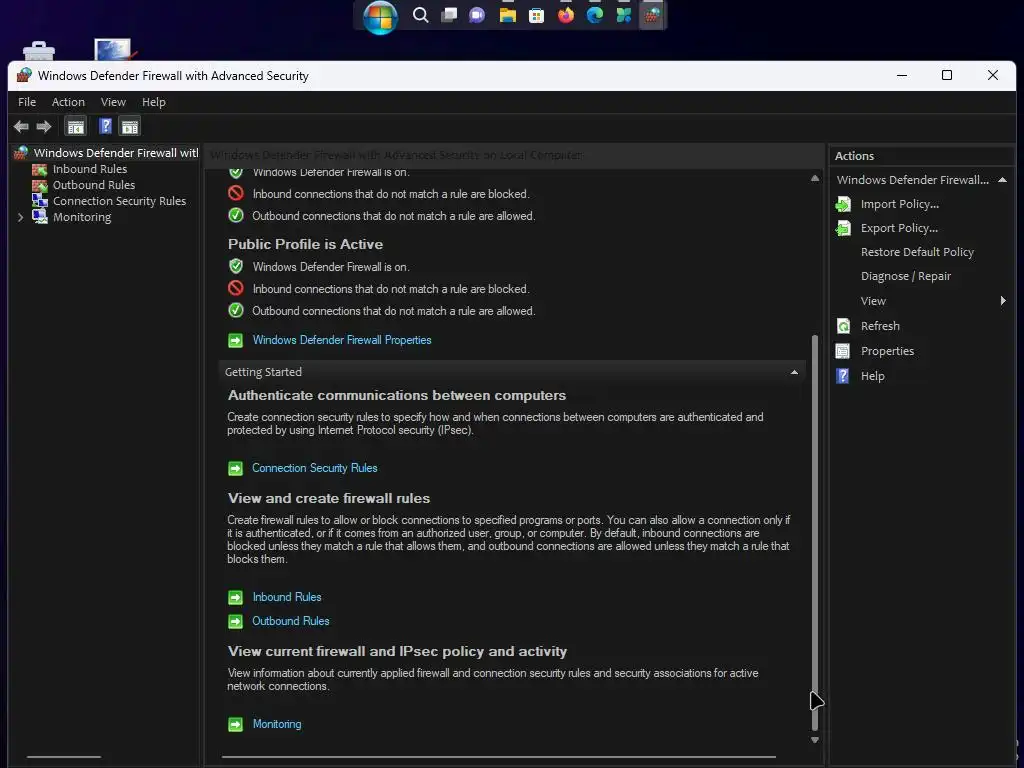Open the Help menu in menu bar

(x=153, y=102)
